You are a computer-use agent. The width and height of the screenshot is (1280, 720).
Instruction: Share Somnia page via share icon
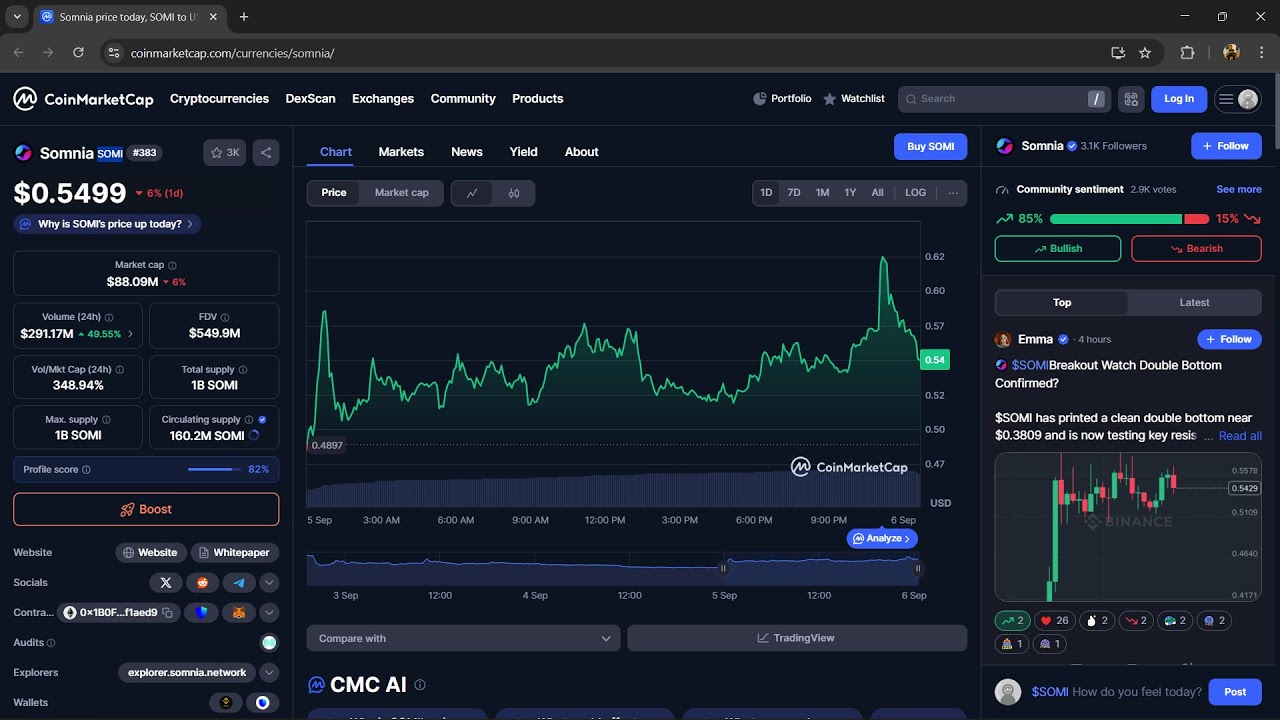(x=266, y=153)
